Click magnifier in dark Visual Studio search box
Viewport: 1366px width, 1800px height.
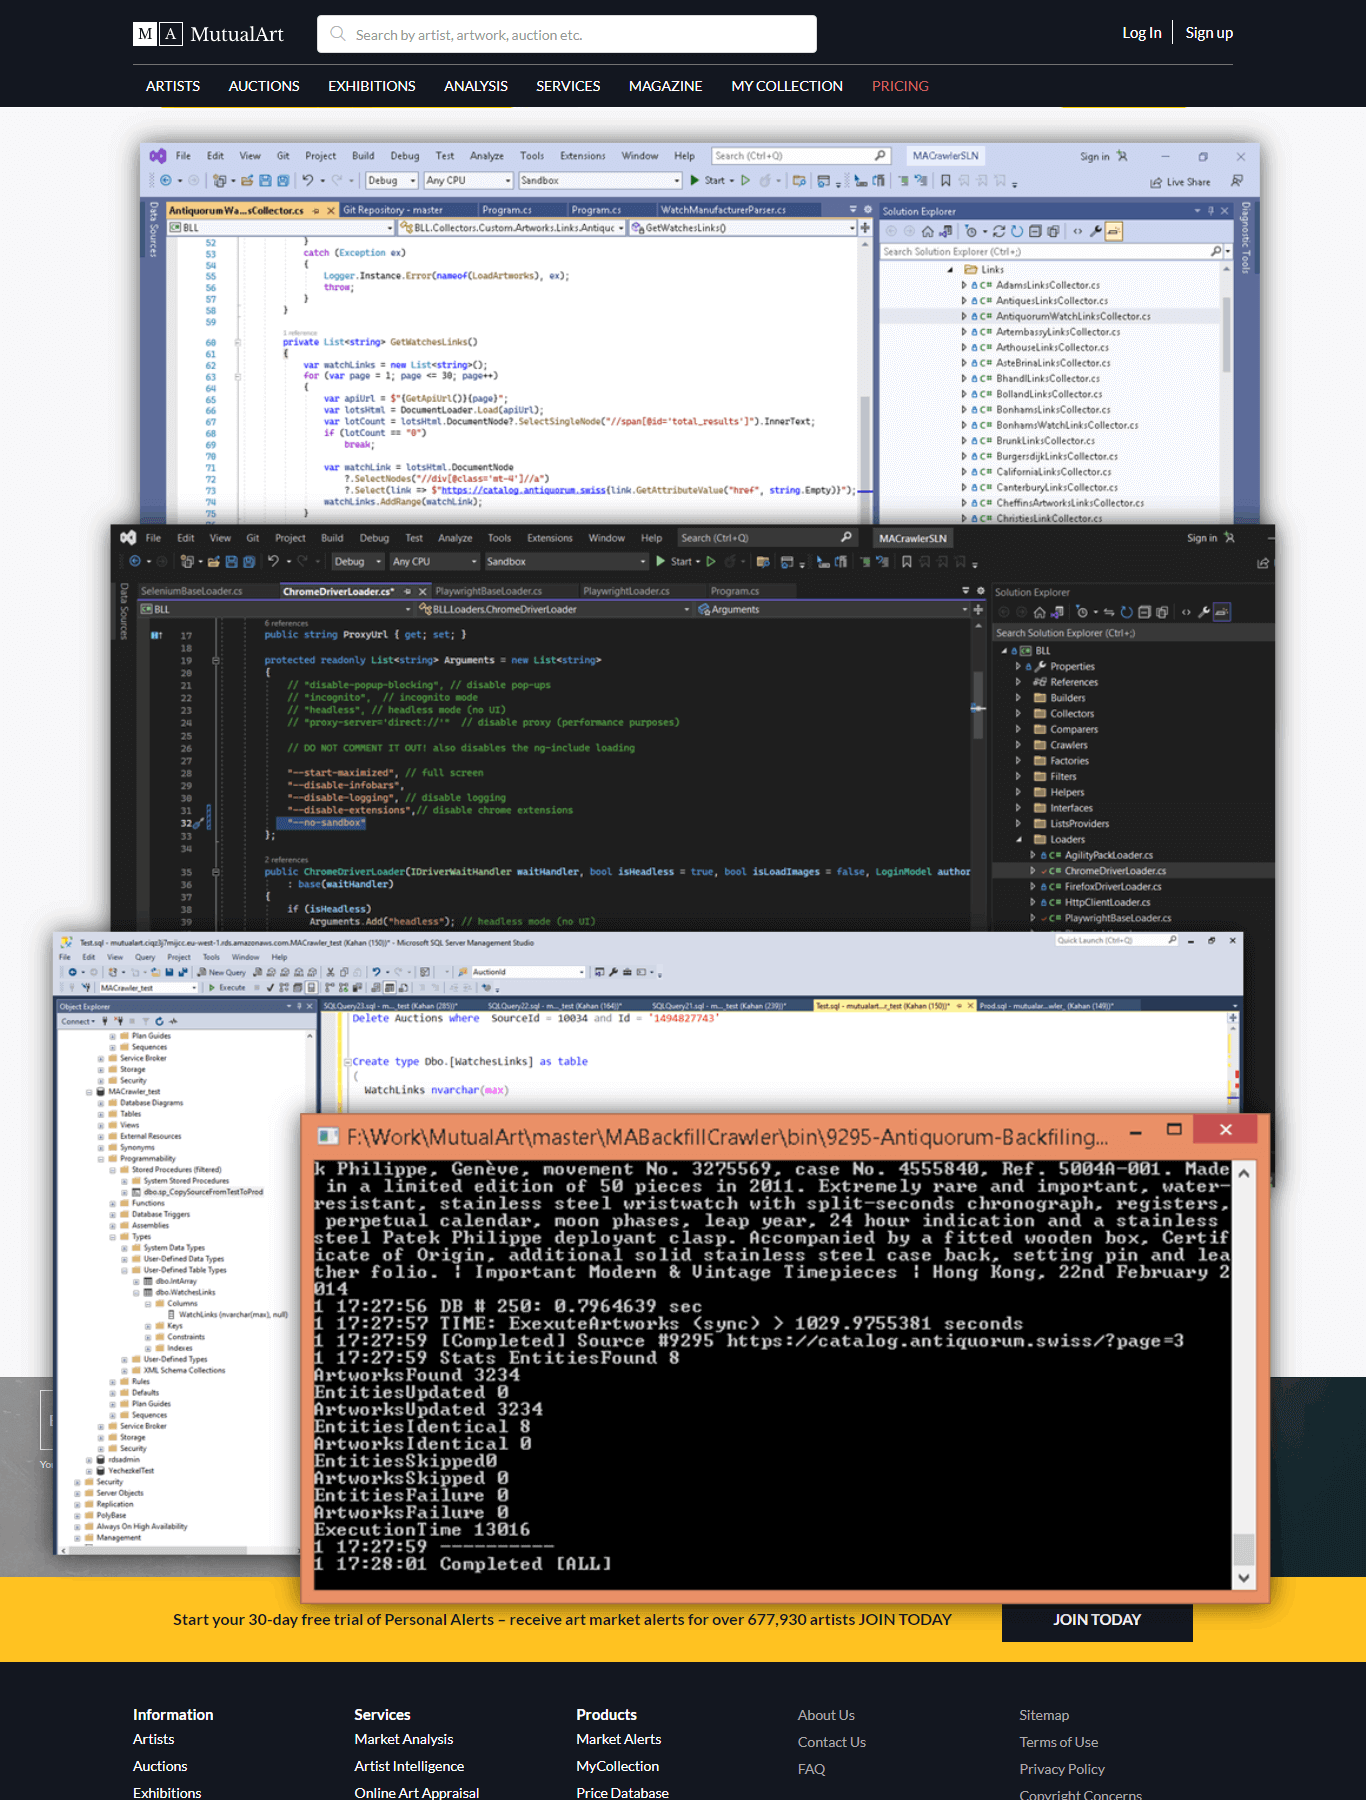coord(846,538)
